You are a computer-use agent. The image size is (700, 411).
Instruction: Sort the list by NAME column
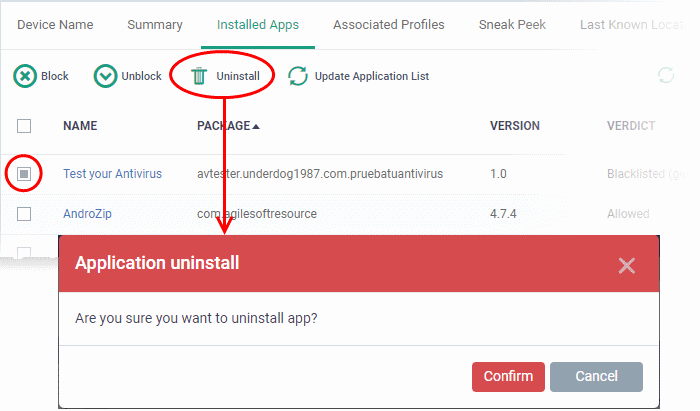click(x=80, y=126)
